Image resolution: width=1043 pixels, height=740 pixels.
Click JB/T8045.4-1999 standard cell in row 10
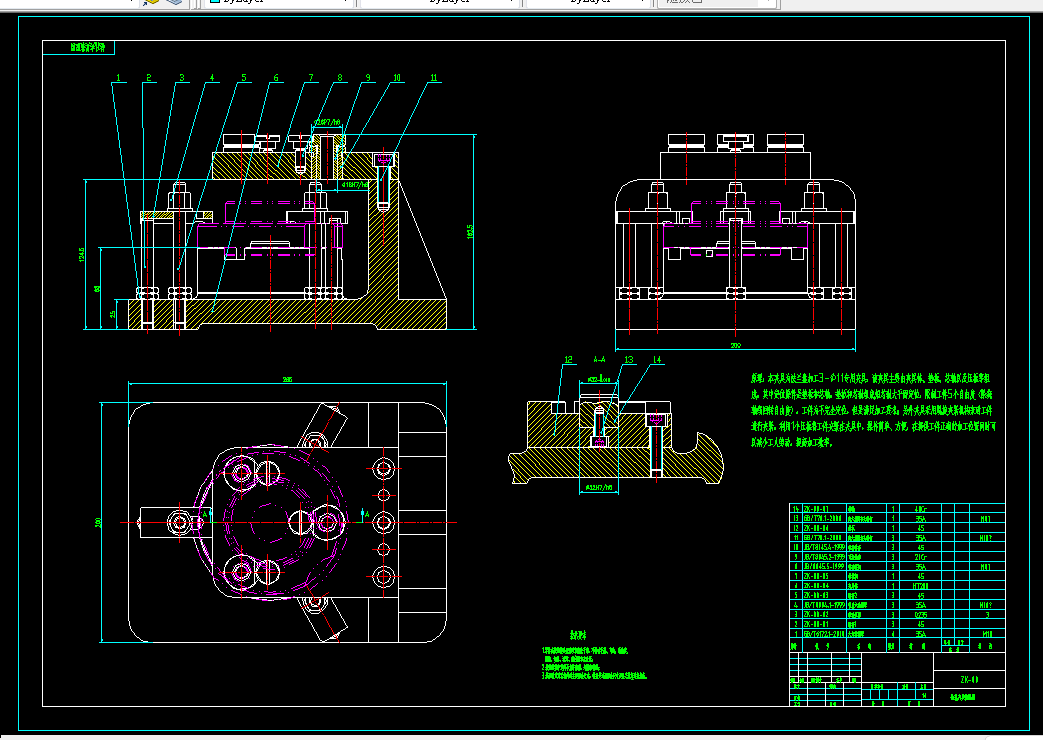(823, 548)
